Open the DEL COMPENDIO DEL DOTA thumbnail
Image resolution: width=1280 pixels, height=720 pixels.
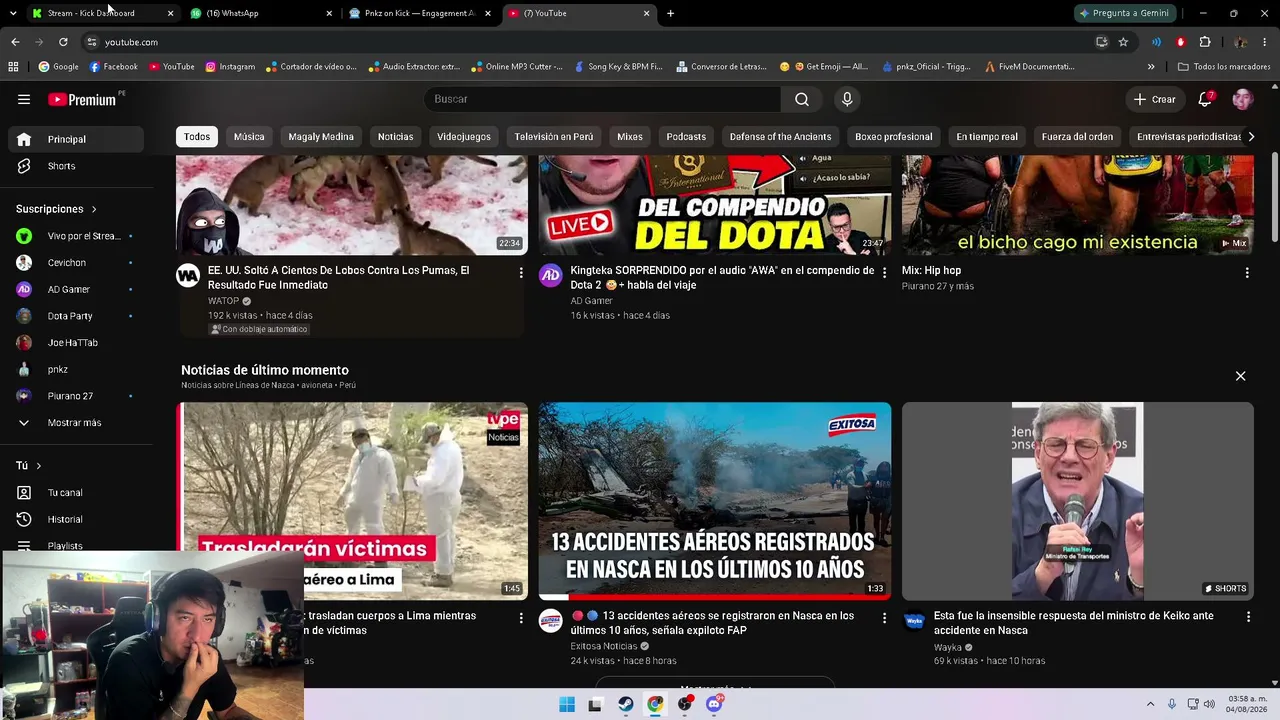tap(715, 205)
